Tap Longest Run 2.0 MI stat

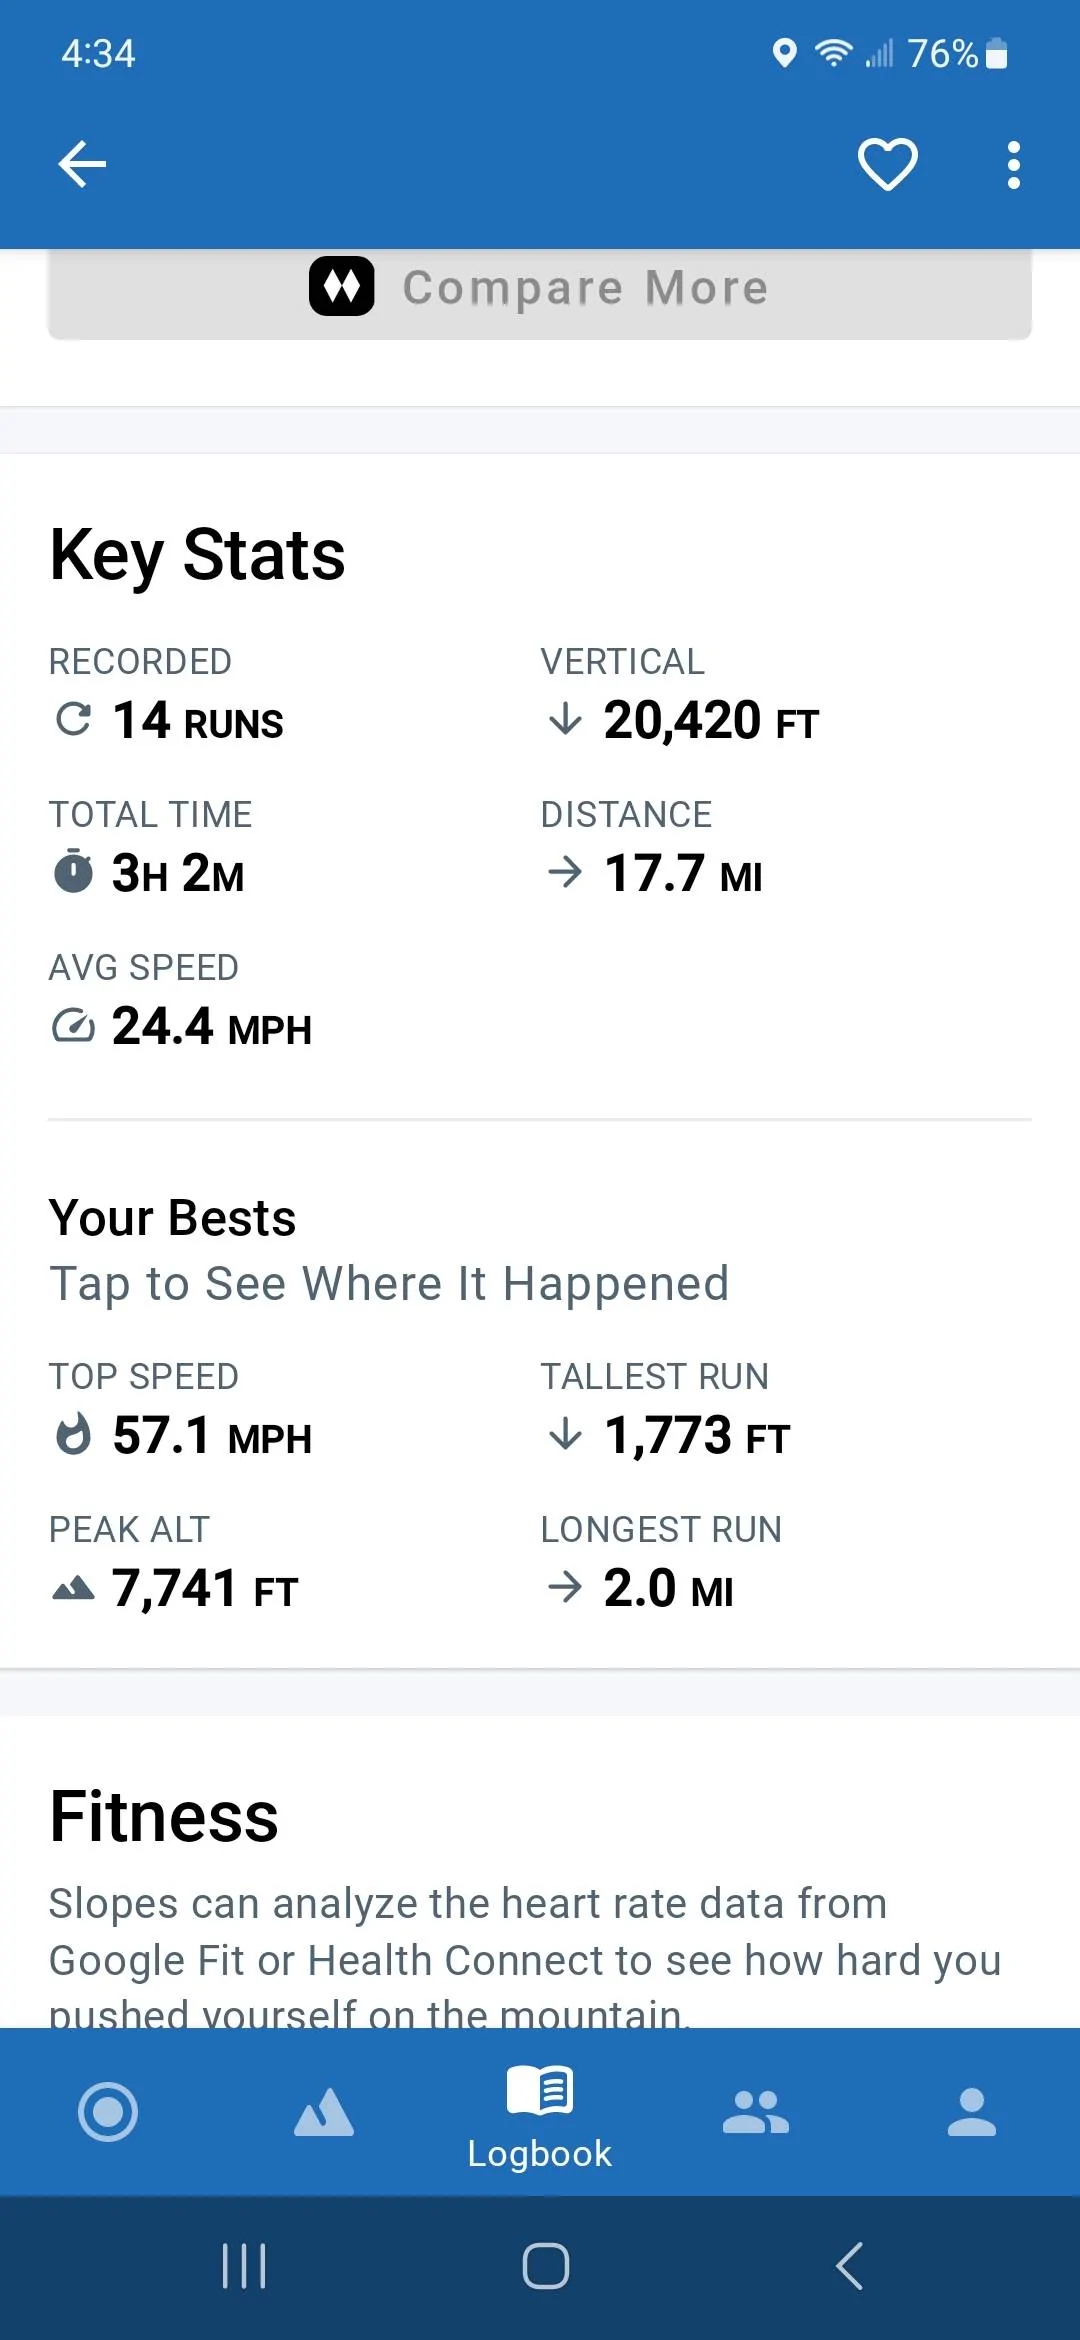point(661,1562)
